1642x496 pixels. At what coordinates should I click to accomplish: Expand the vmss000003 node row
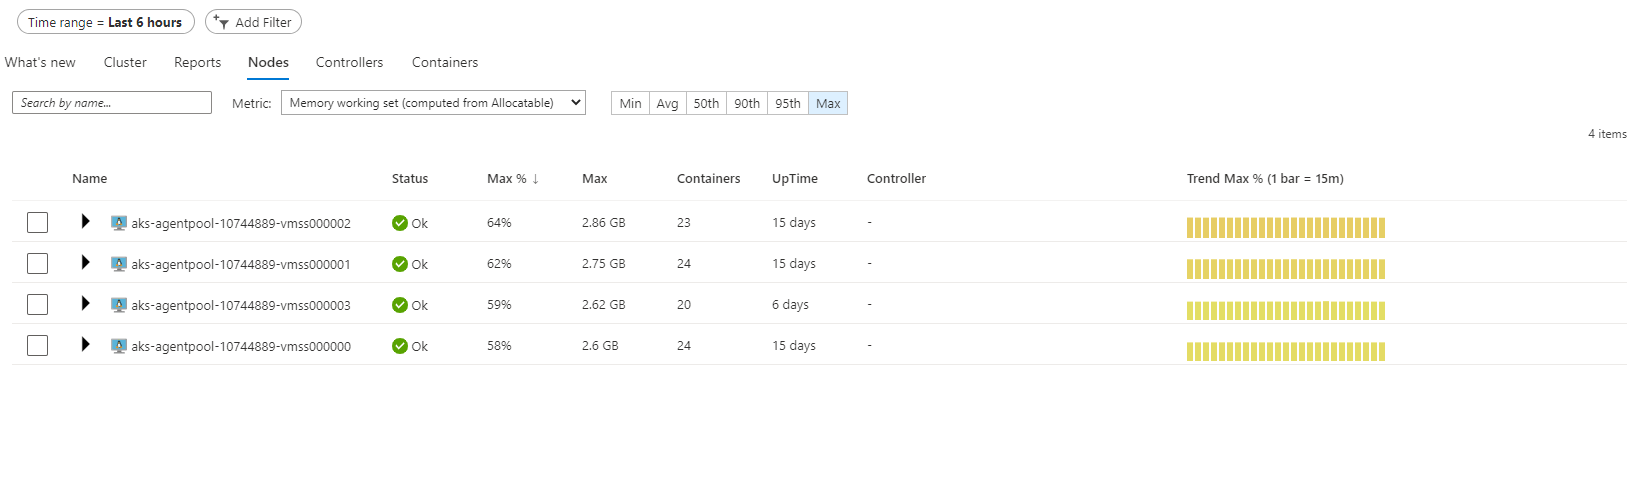point(85,303)
